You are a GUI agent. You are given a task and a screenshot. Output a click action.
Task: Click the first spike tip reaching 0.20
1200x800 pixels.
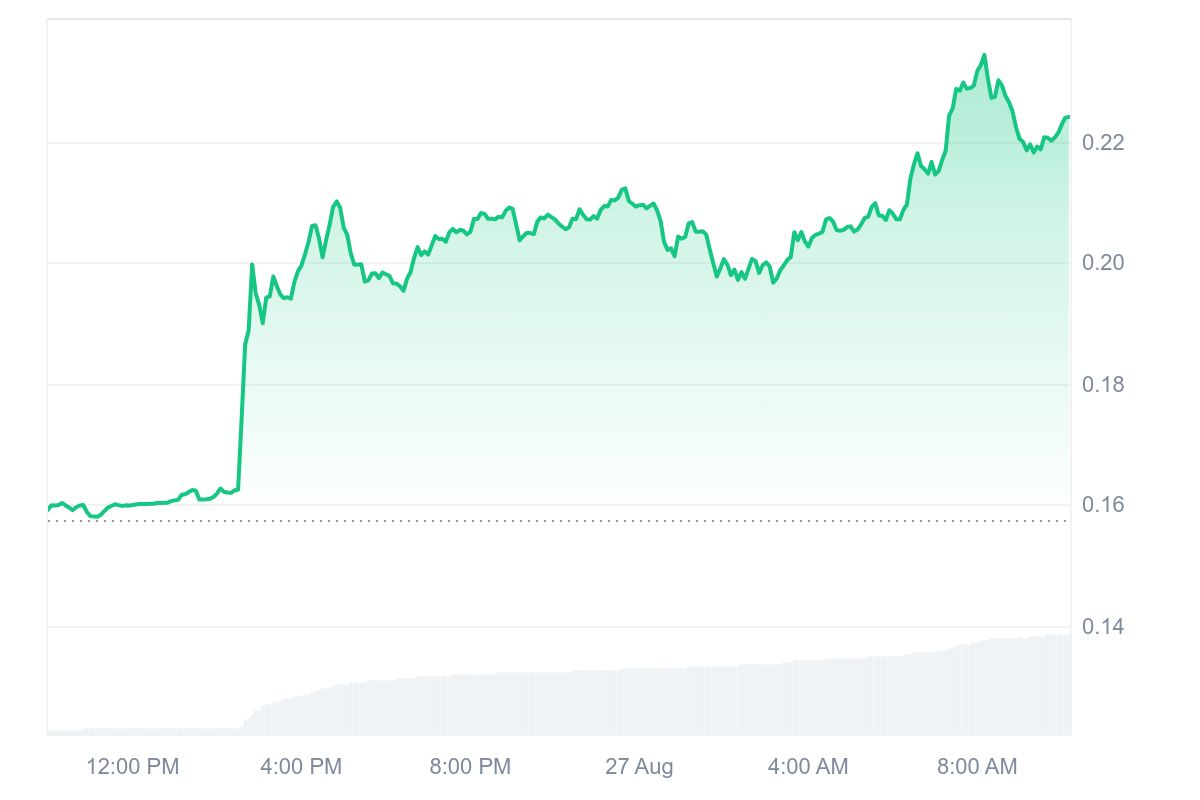252,264
